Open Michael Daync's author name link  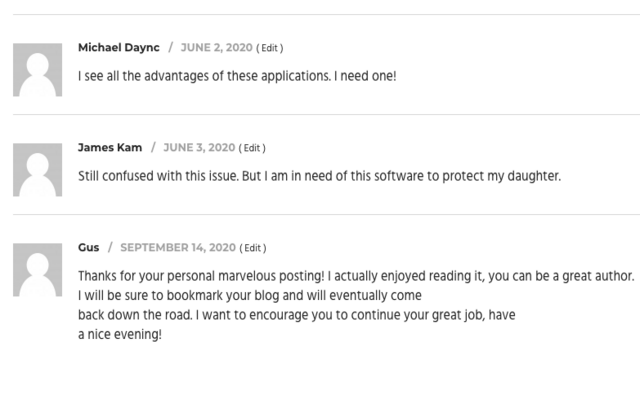pos(119,48)
